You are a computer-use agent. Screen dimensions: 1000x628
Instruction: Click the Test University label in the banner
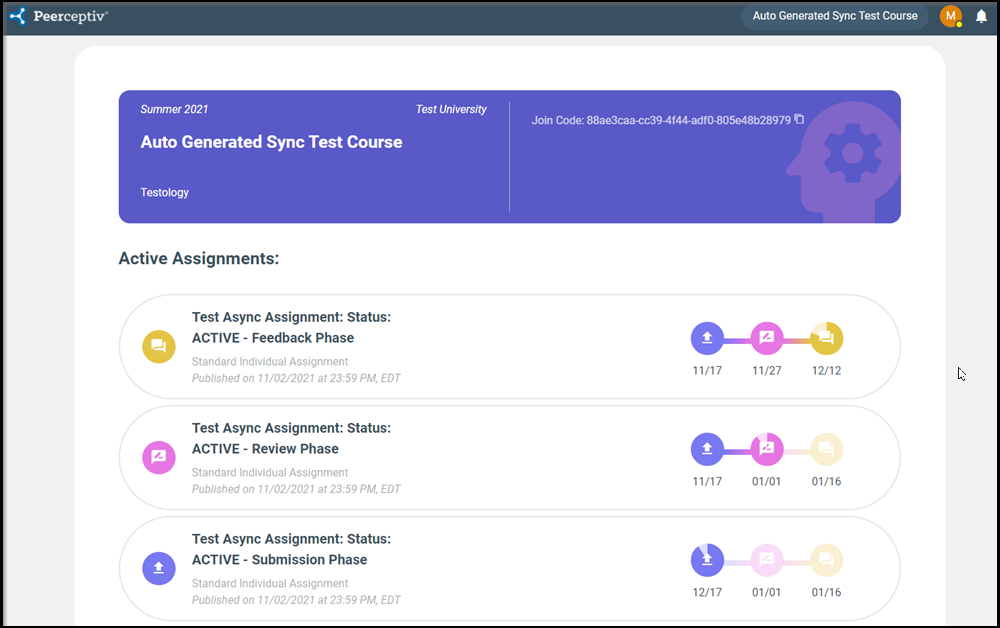tap(451, 109)
